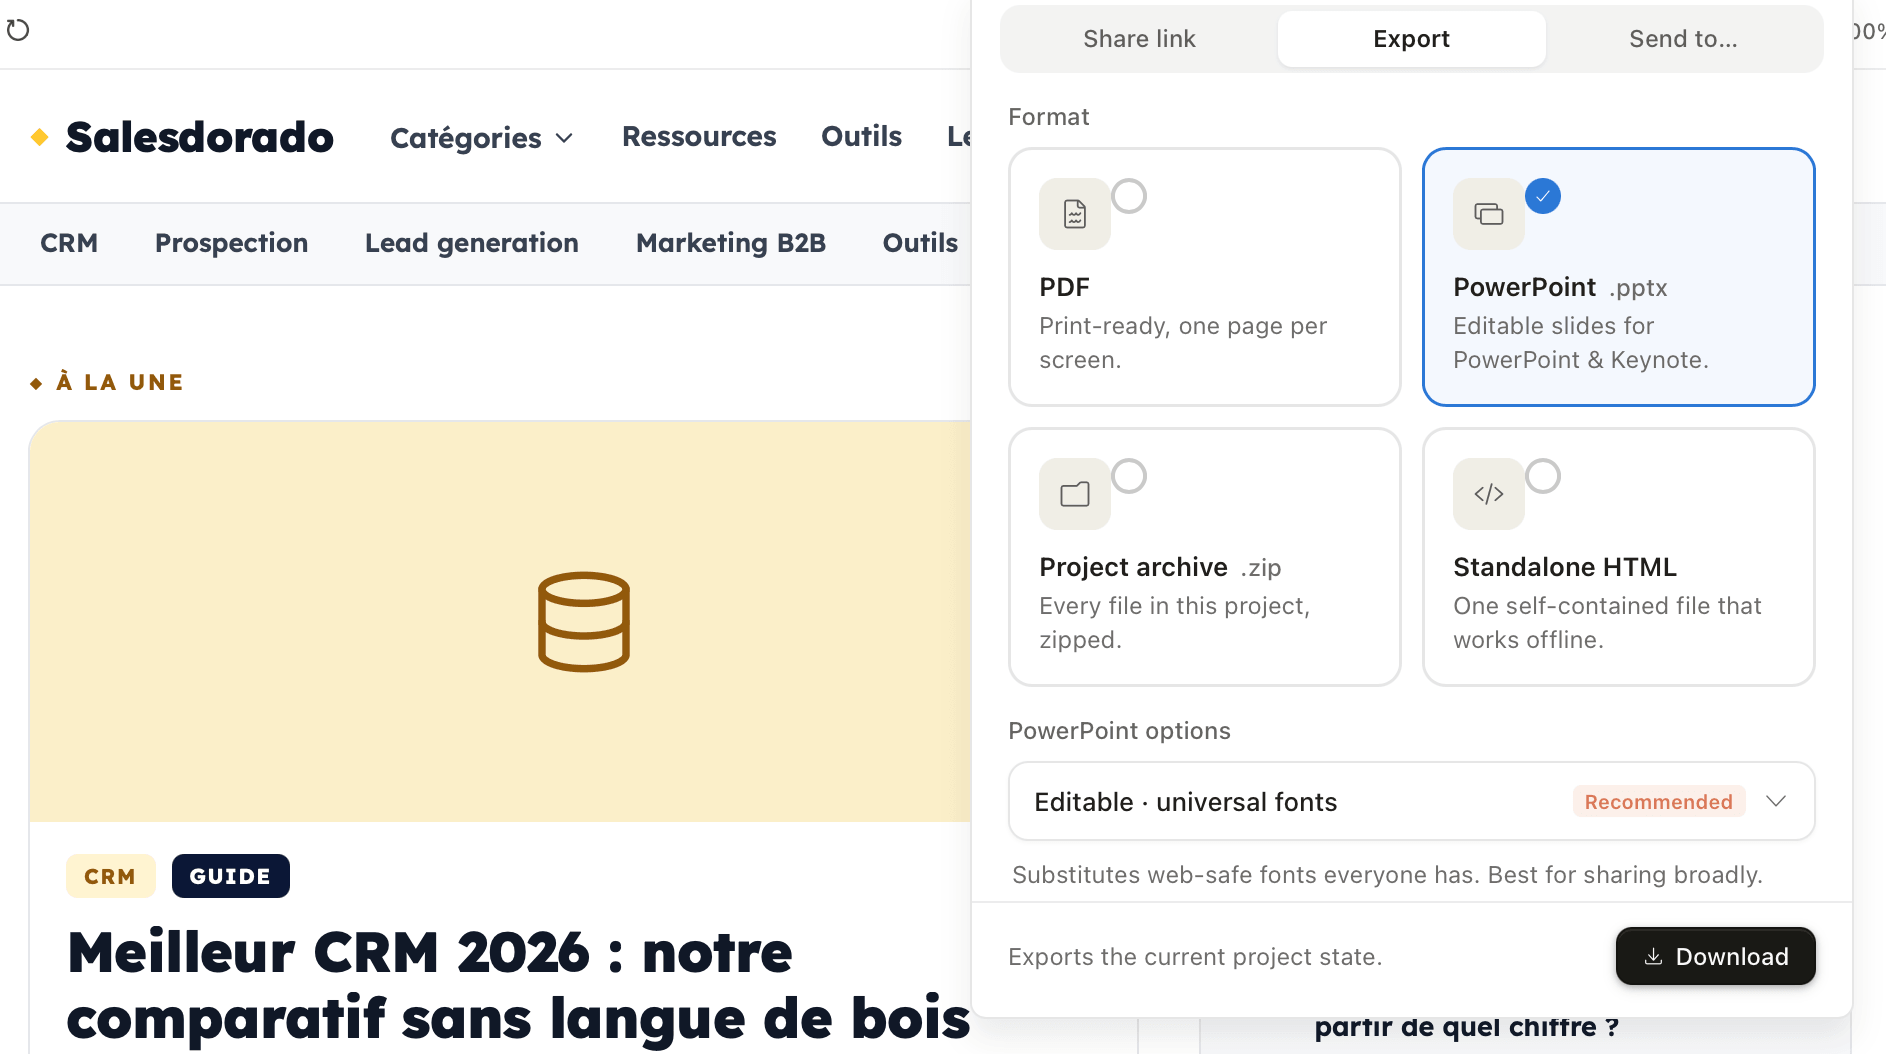Switch to the Share link tab

(x=1139, y=39)
